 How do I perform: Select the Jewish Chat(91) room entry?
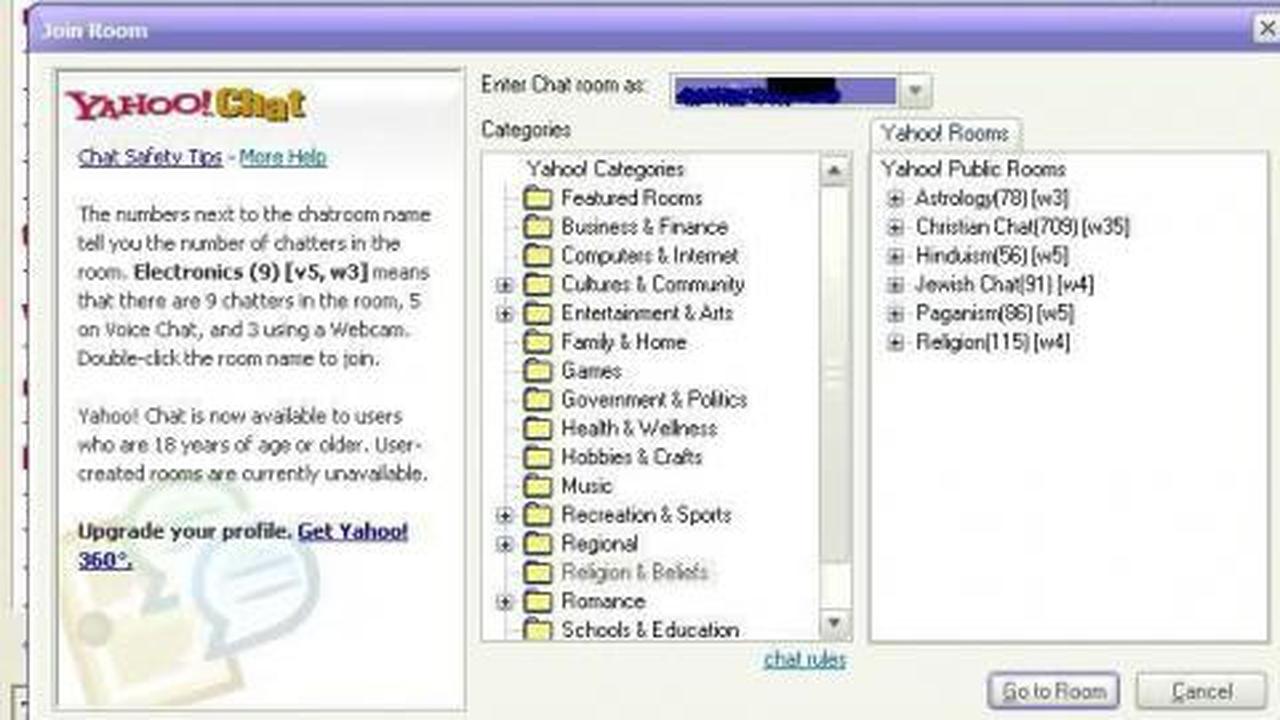(x=1005, y=286)
